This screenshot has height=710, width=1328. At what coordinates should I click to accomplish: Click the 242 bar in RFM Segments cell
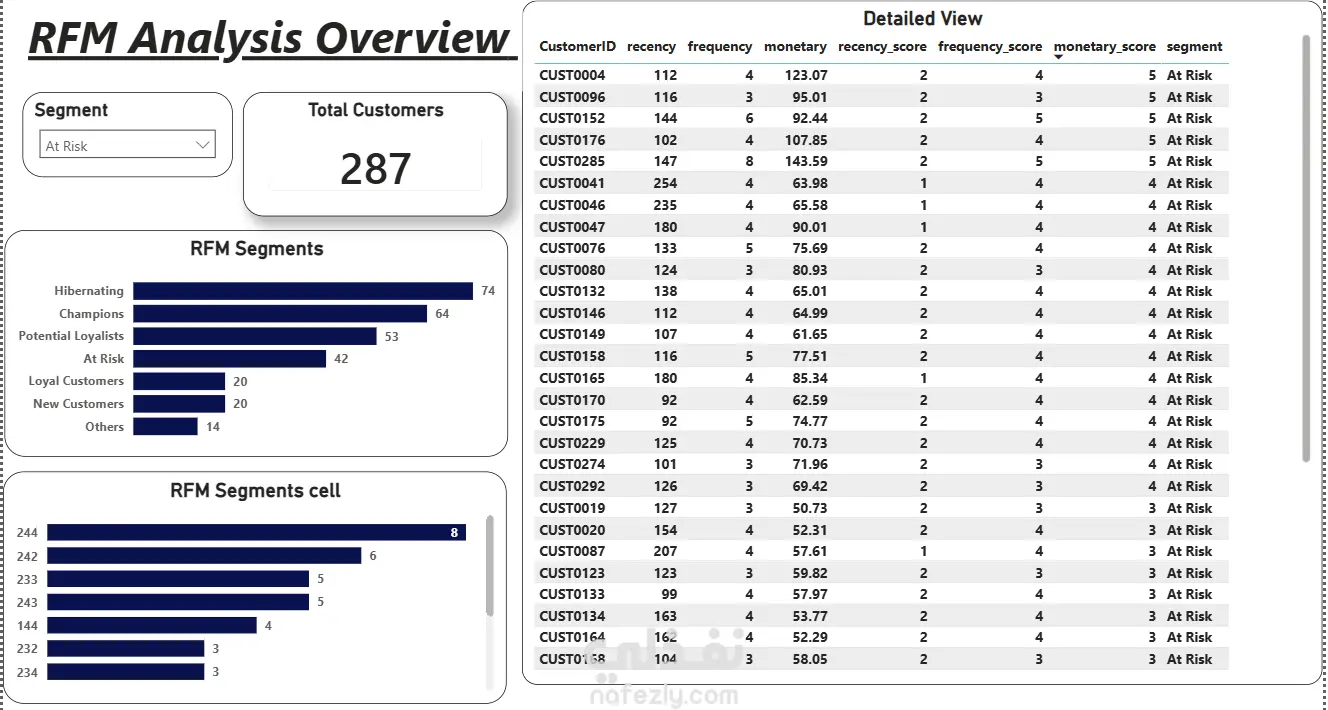point(204,555)
